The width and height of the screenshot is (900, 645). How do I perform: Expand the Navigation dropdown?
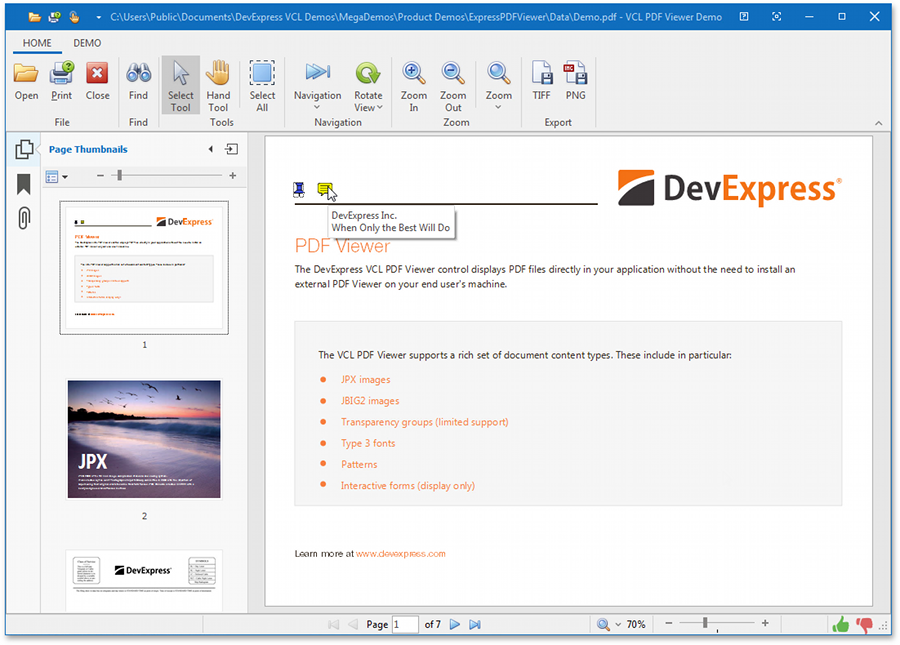317,84
